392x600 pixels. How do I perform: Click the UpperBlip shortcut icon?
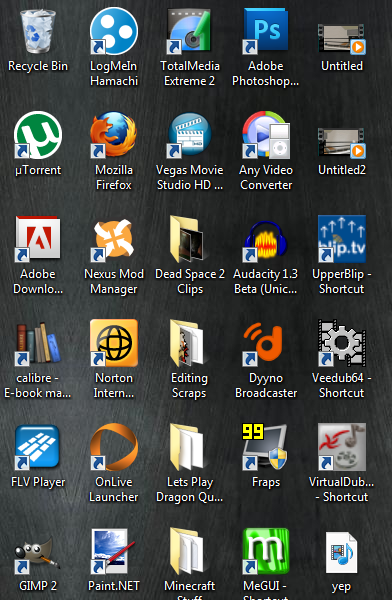(342, 239)
